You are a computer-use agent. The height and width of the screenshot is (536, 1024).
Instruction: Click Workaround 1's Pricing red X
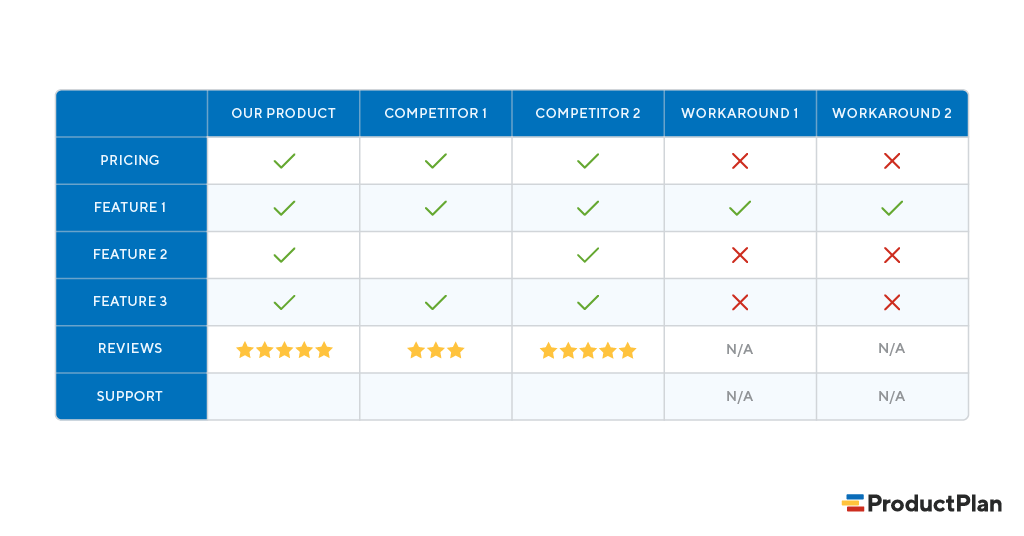click(740, 161)
